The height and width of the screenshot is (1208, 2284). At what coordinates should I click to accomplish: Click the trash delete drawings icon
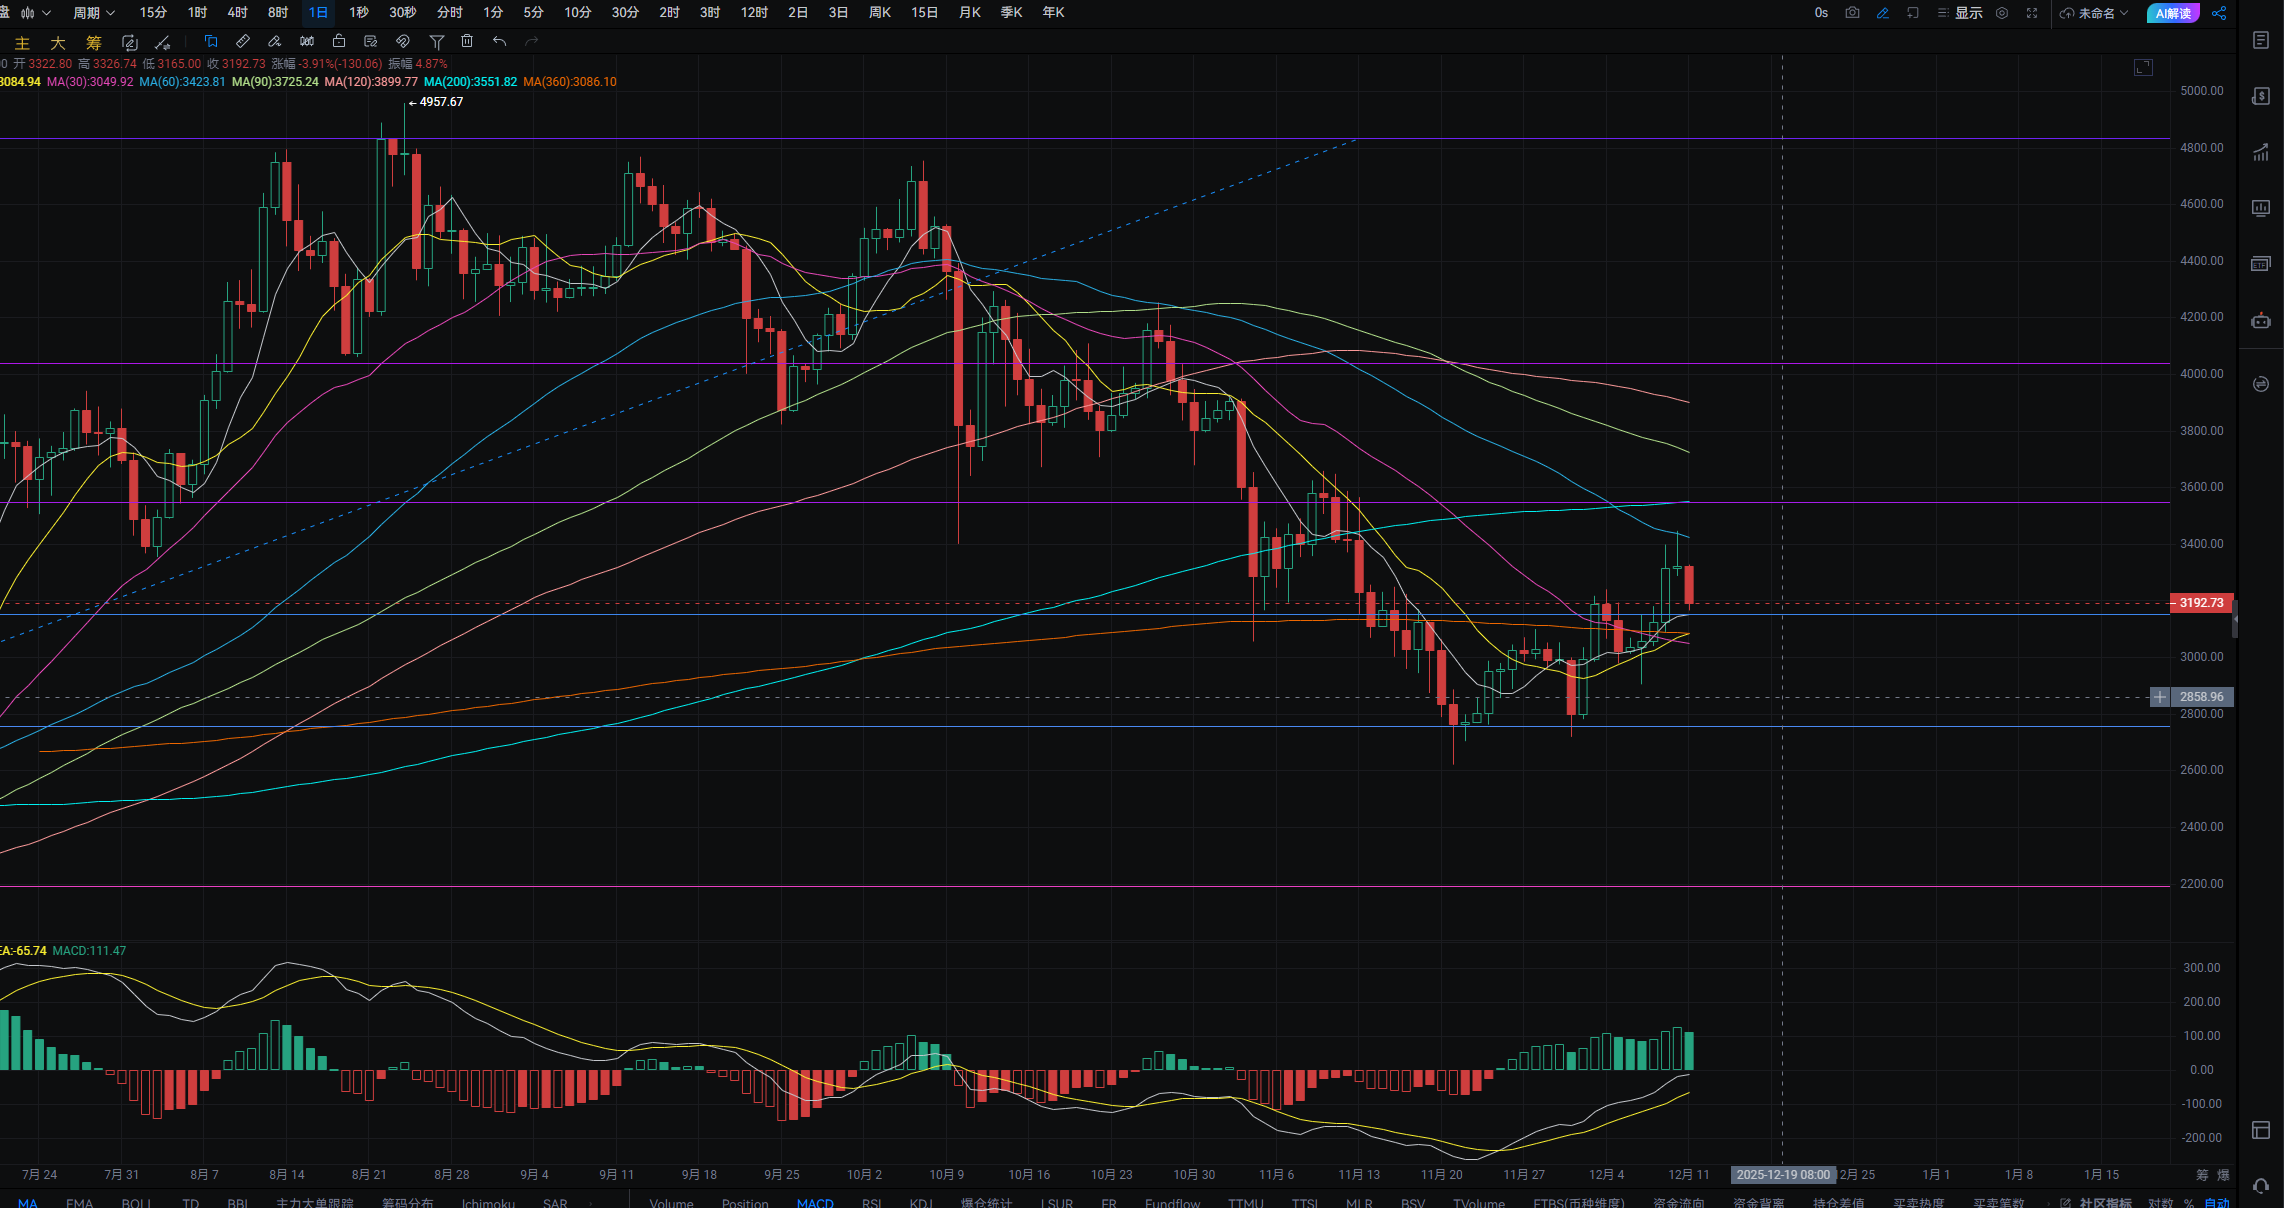[467, 41]
